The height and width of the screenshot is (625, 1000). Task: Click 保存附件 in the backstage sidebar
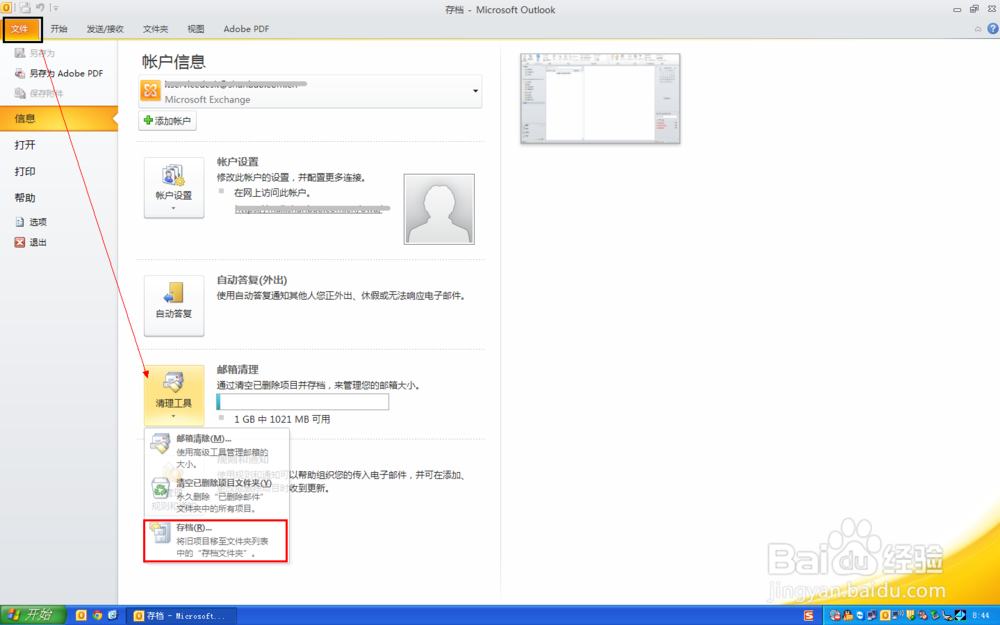click(39, 93)
